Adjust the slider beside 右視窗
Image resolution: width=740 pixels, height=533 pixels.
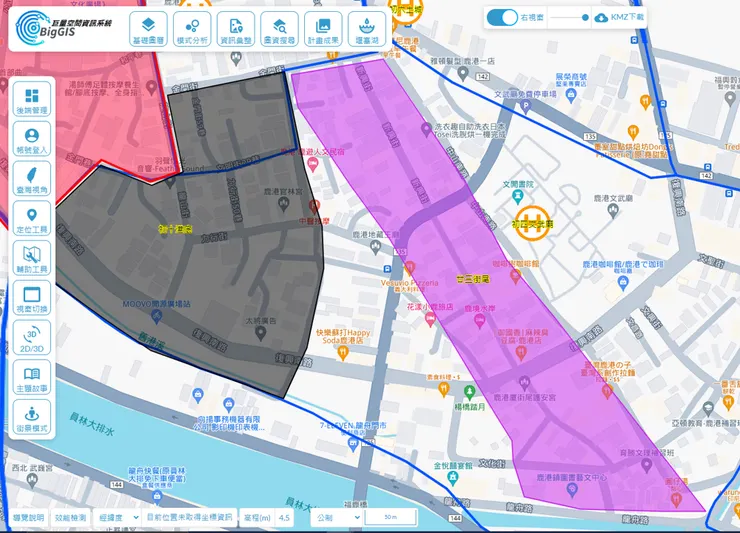(570, 17)
